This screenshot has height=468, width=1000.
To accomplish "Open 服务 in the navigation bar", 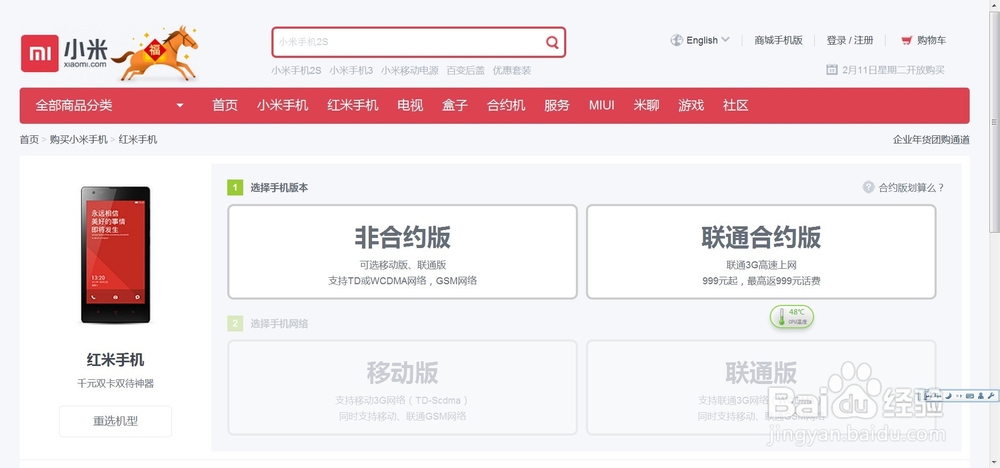I will coord(557,105).
